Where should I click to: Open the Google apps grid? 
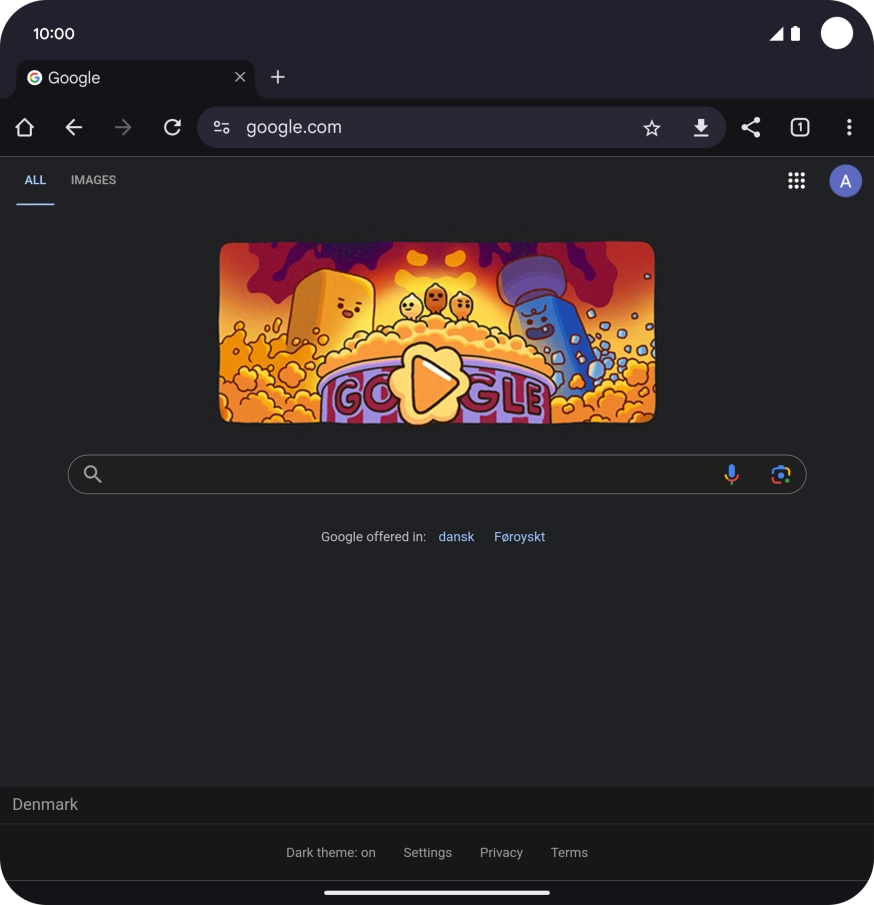click(x=796, y=181)
